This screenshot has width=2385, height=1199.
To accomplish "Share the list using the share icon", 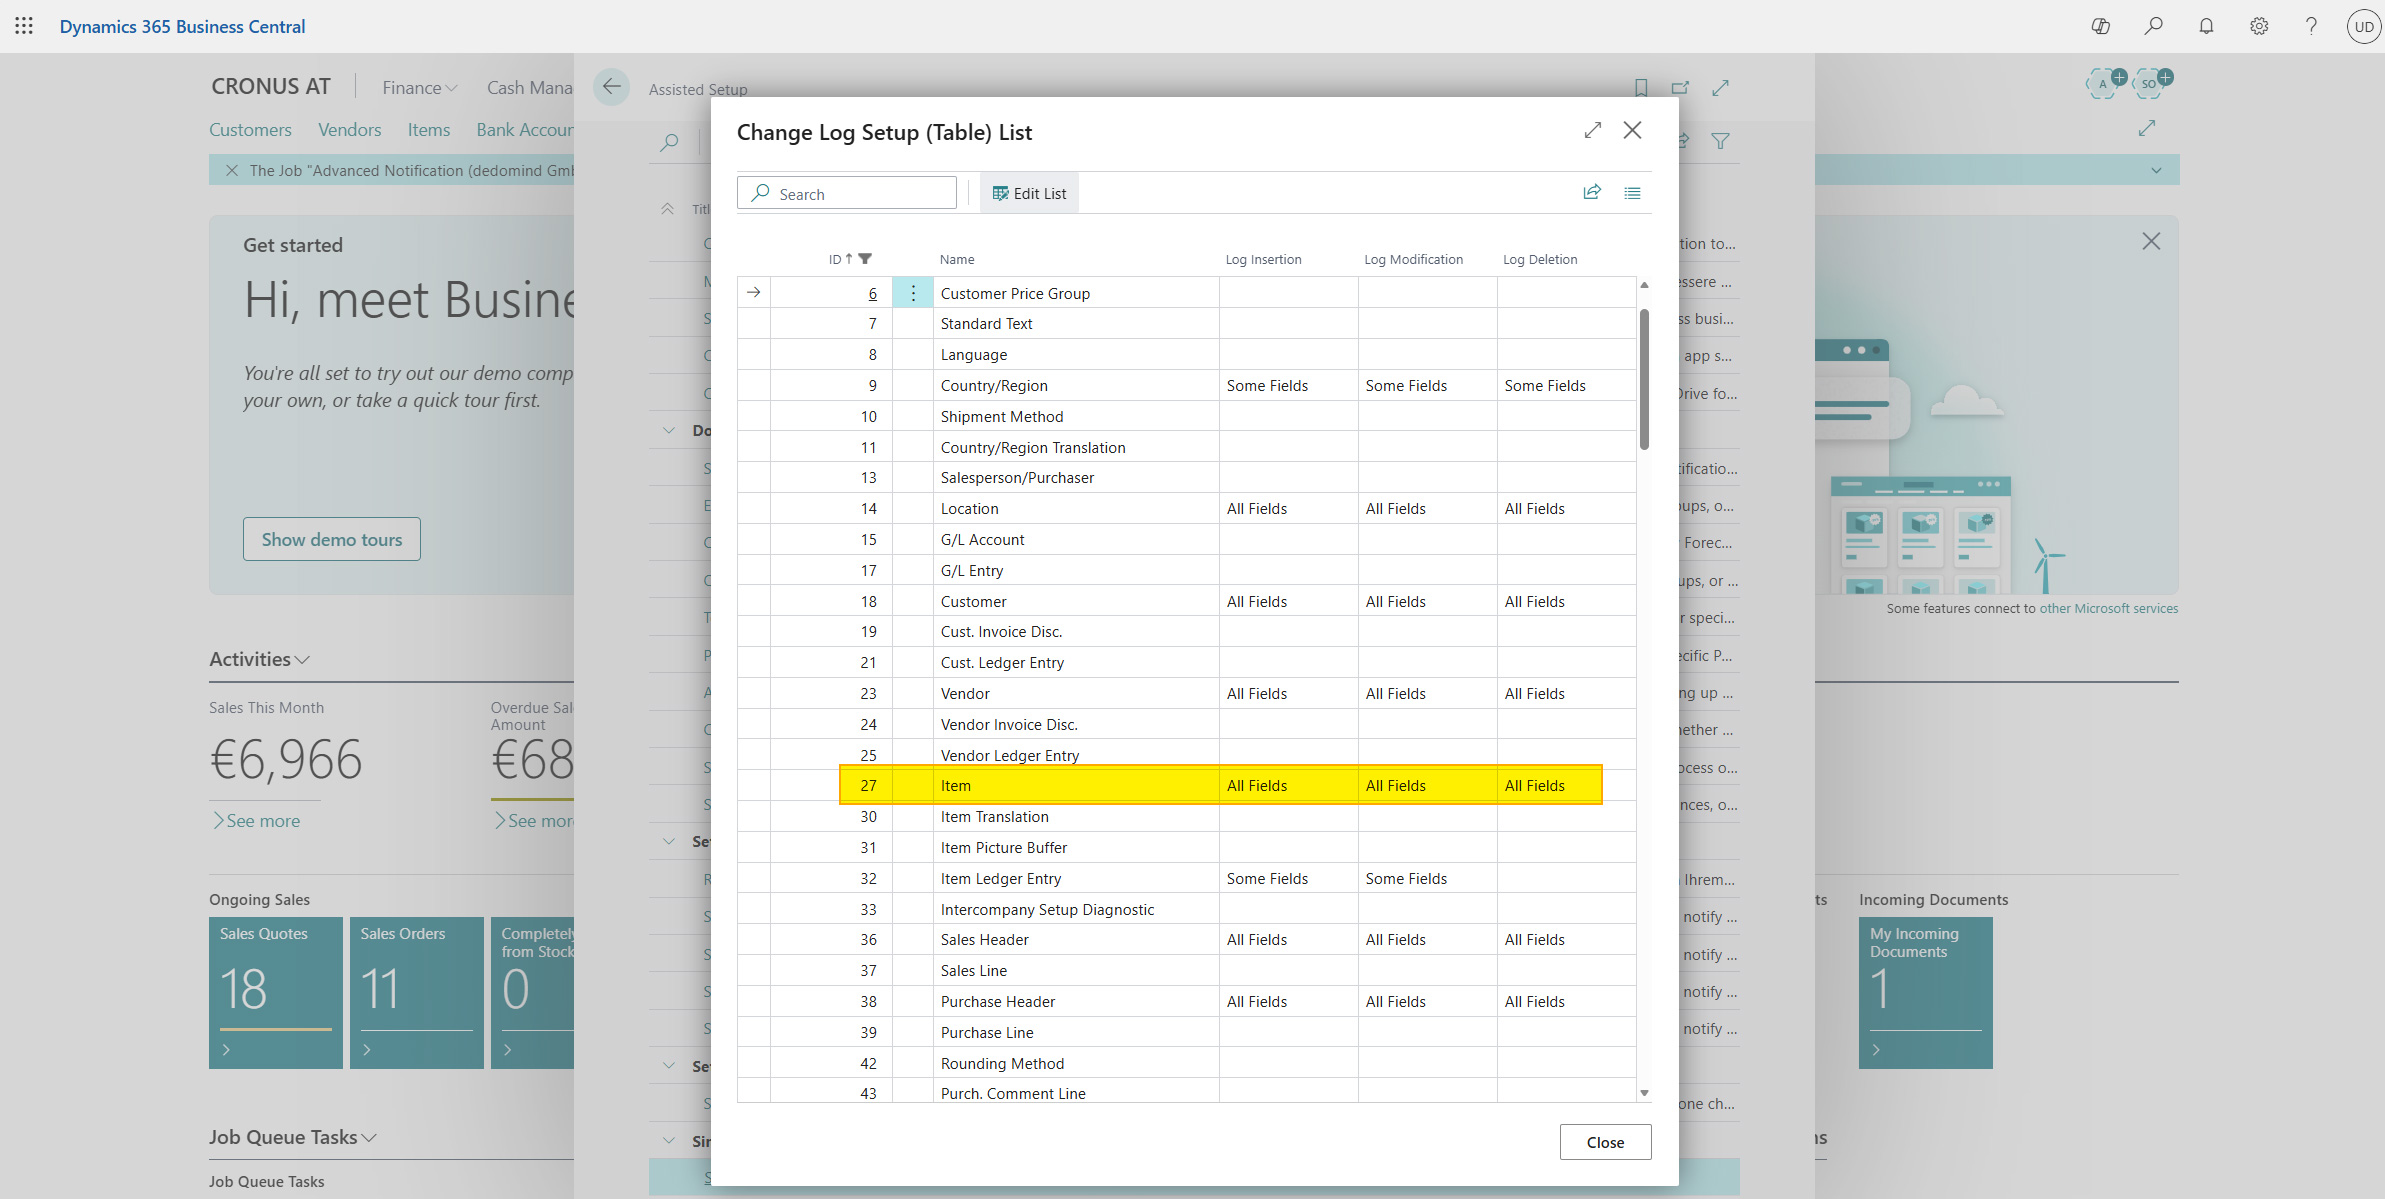I will point(1592,192).
